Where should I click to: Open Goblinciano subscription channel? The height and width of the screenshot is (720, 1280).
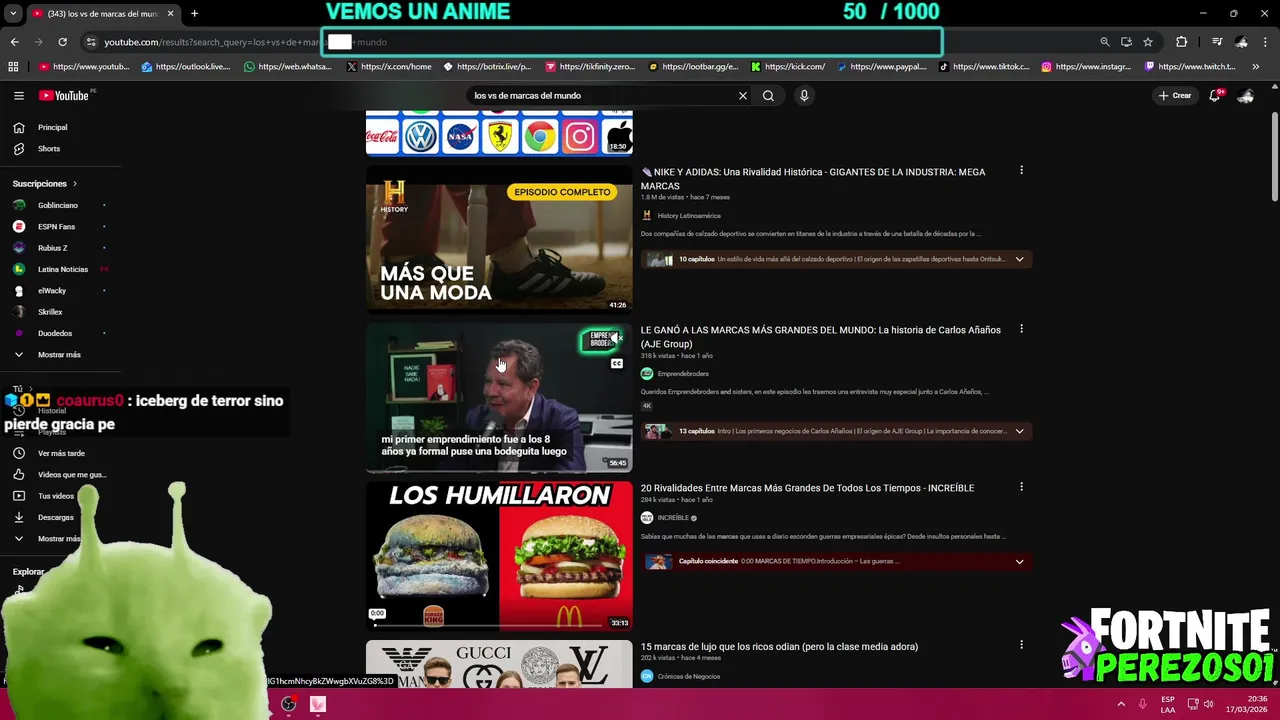[60, 205]
